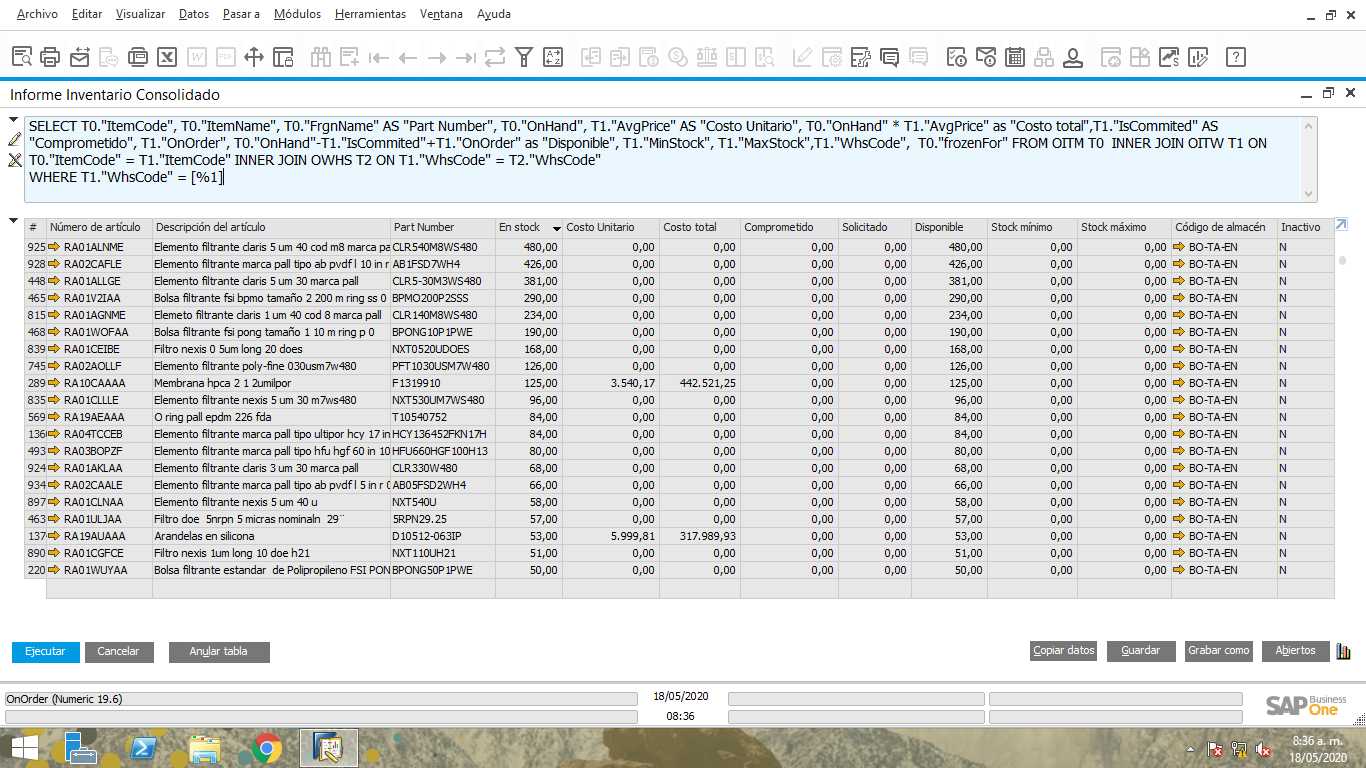
Task: Click the Grabar como button
Action: coord(1218,650)
